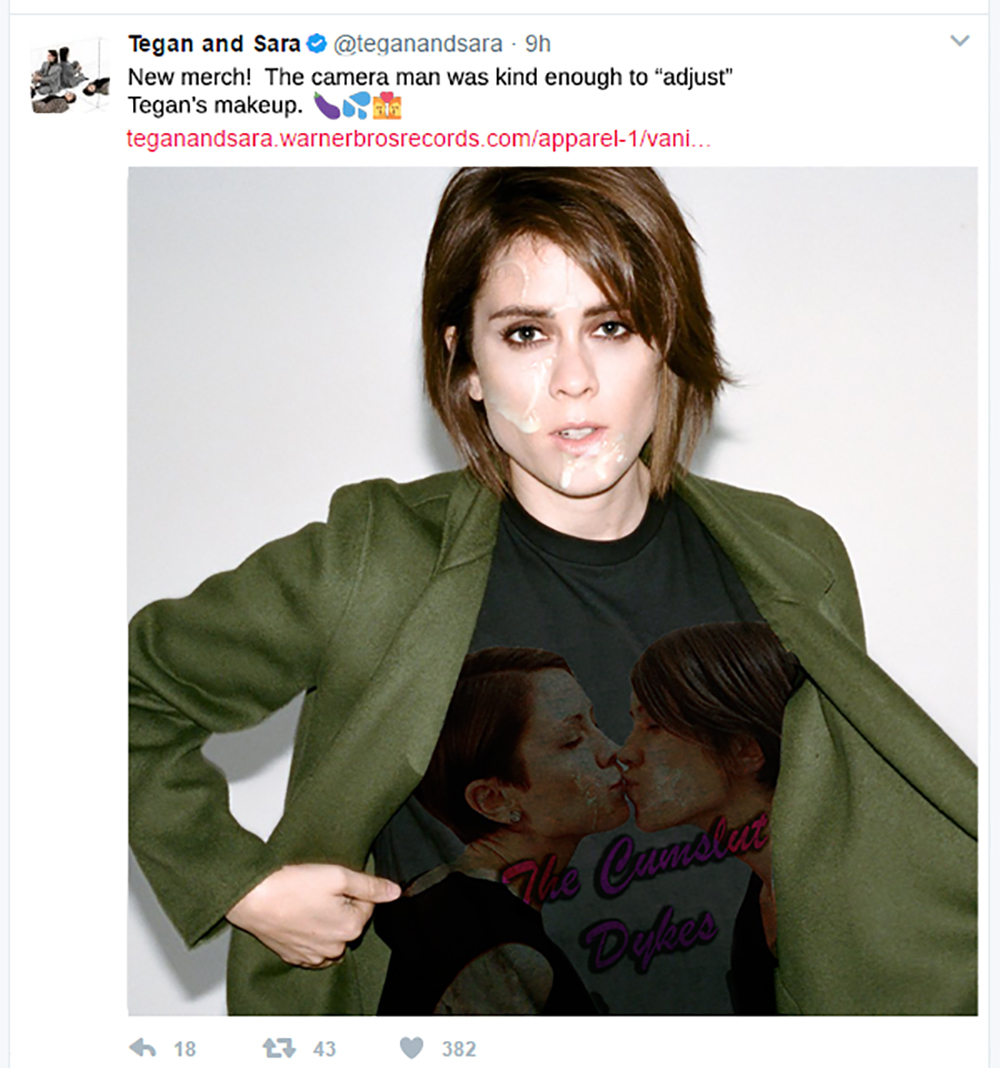Open the tweet options caret menu
Image resolution: width=1000 pixels, height=1068 pixels.
[x=959, y=42]
